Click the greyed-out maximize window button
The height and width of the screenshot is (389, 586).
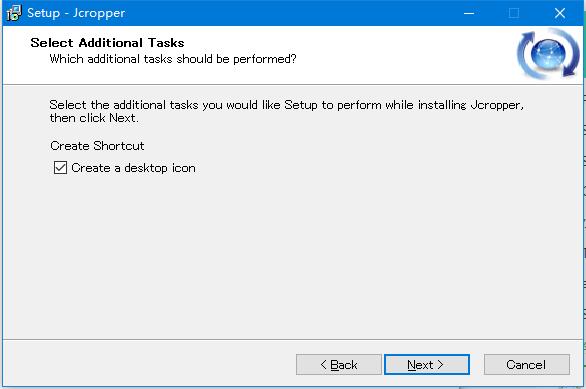(514, 13)
